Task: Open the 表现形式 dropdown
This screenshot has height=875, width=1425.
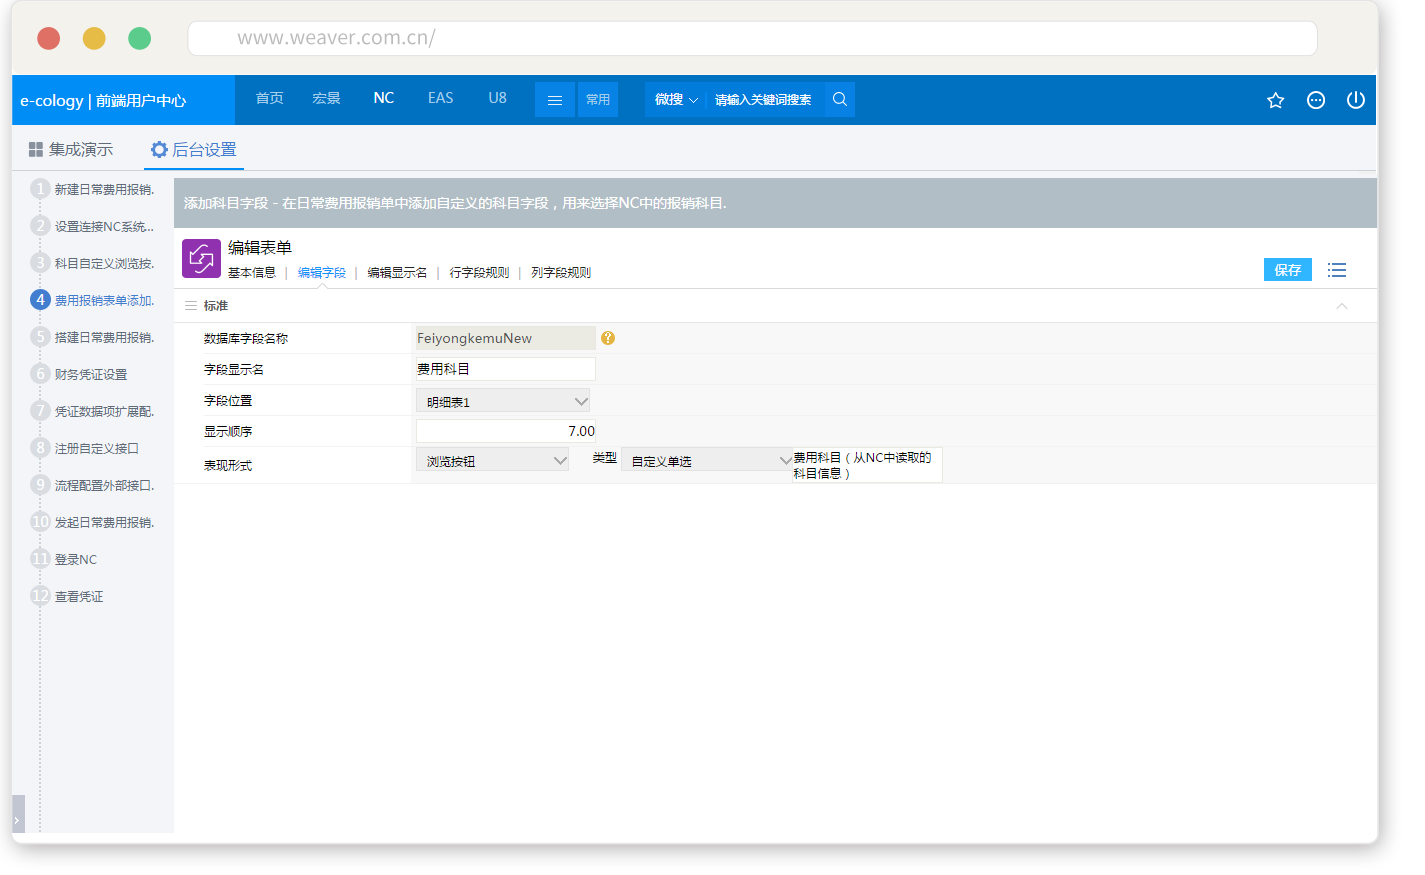Action: pos(492,460)
